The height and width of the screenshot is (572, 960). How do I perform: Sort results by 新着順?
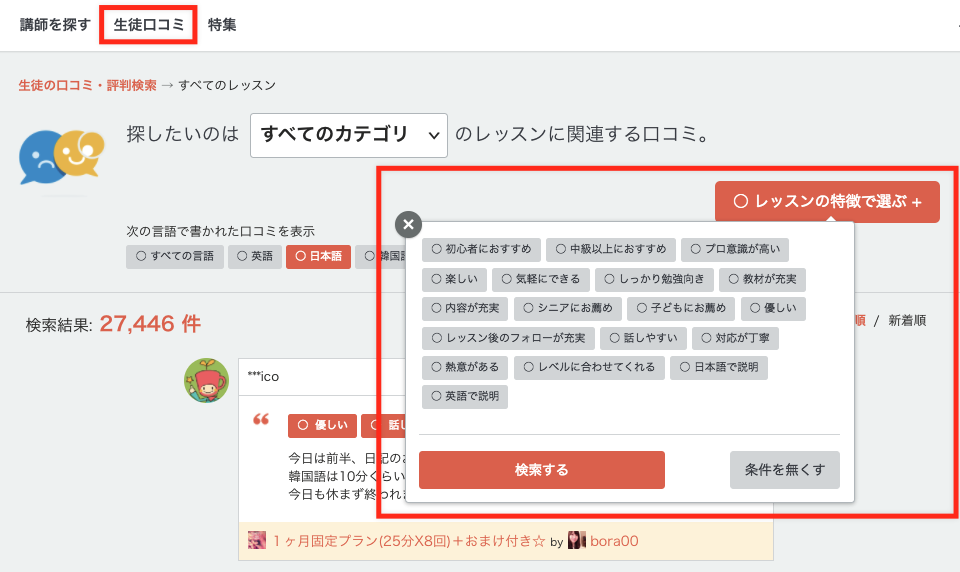point(907,321)
